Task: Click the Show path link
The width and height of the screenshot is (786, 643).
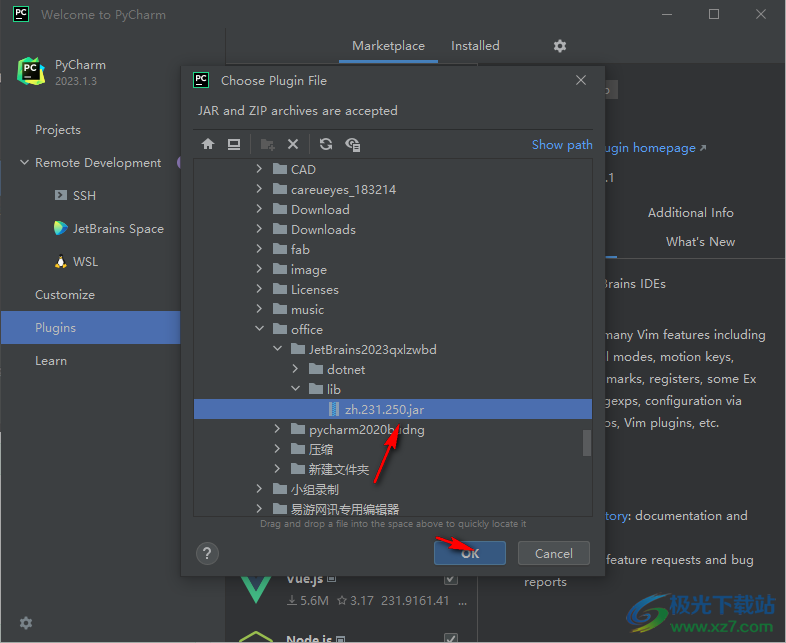Action: pyautogui.click(x=562, y=145)
